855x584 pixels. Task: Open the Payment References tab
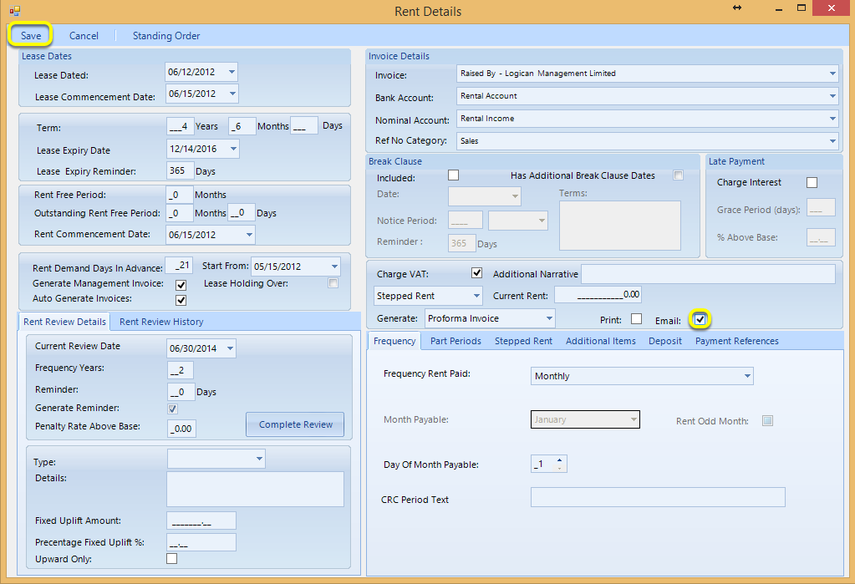737,341
